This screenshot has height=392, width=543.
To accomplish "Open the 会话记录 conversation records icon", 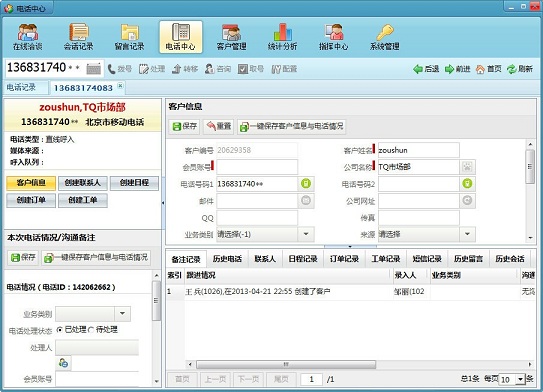I will pos(78,37).
